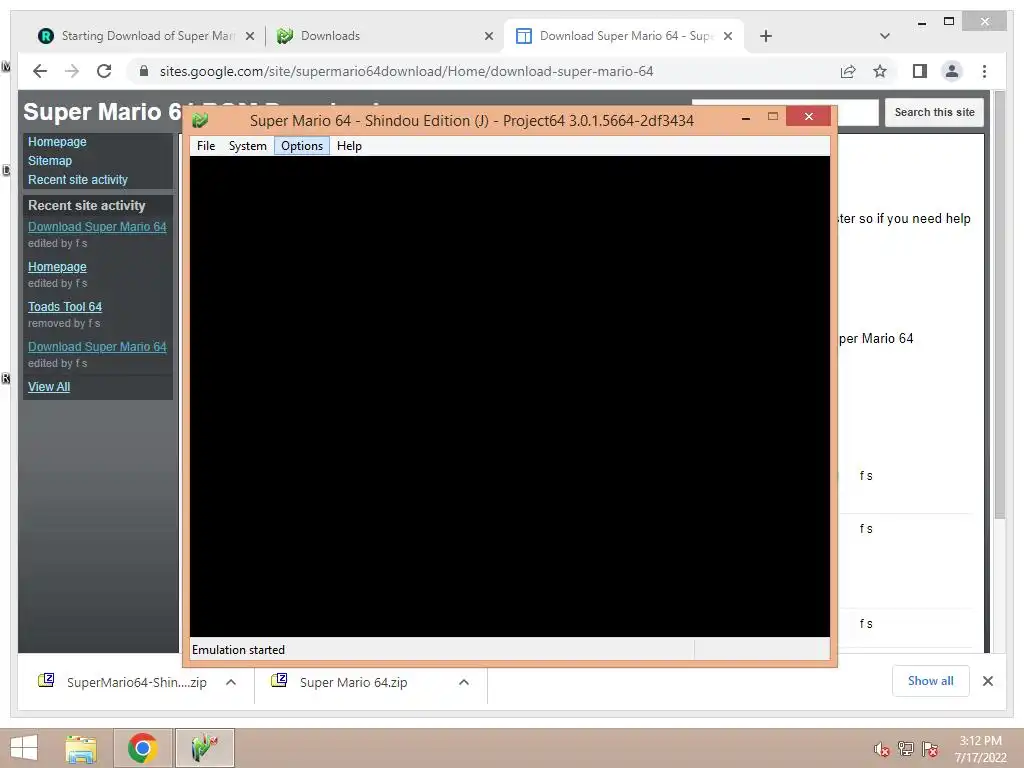
Task: Open the last Download Super Mario 64 activity link
Action: [x=97, y=347]
